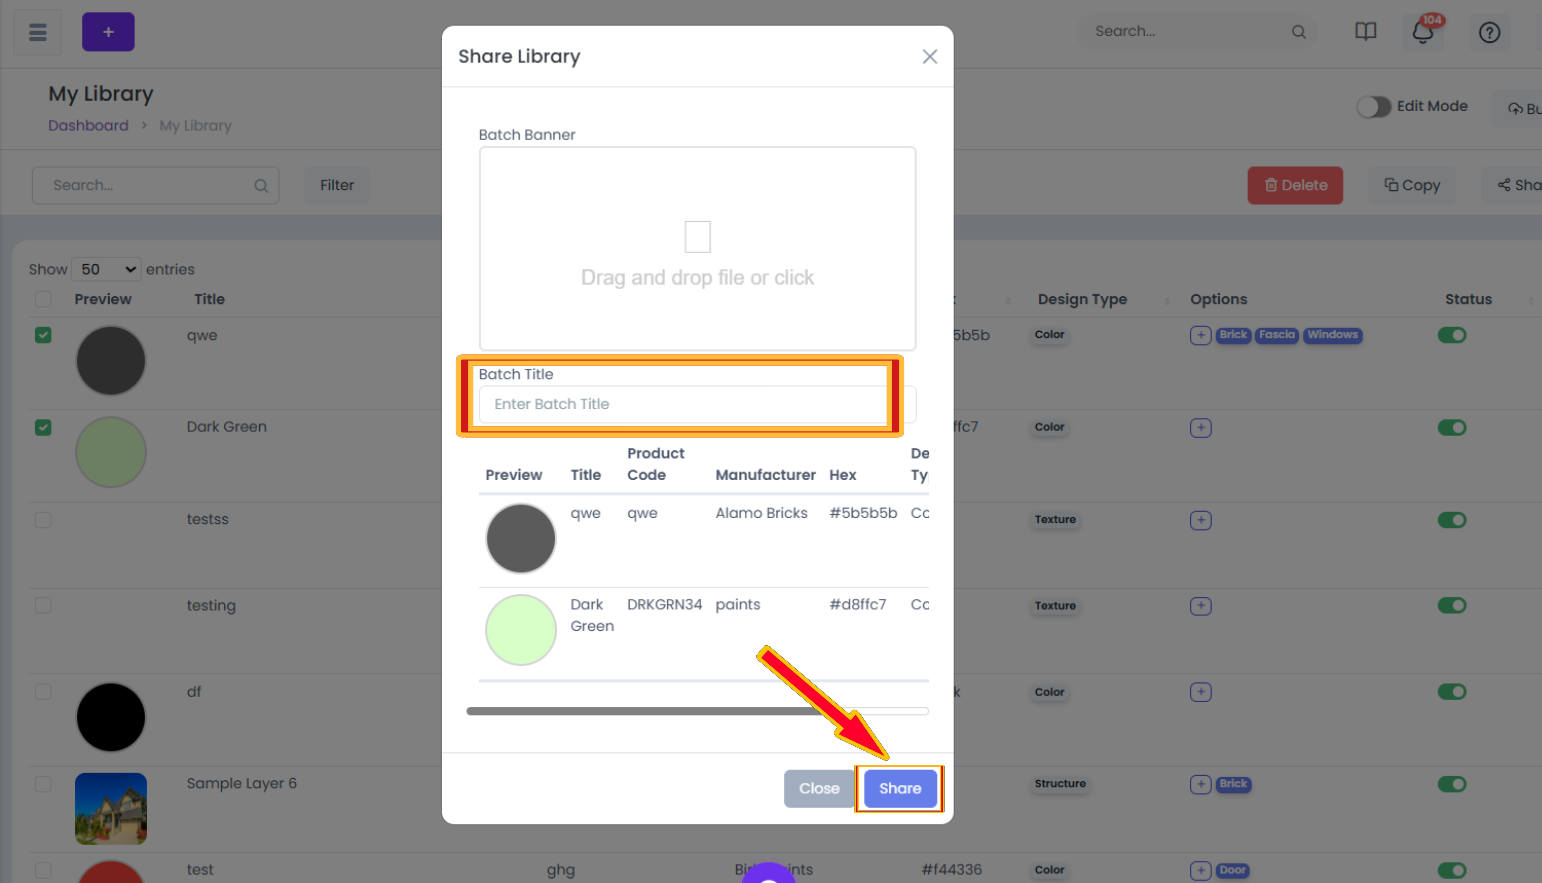Open the notifications bell icon
Viewport: 1542px width, 883px height.
(x=1423, y=32)
